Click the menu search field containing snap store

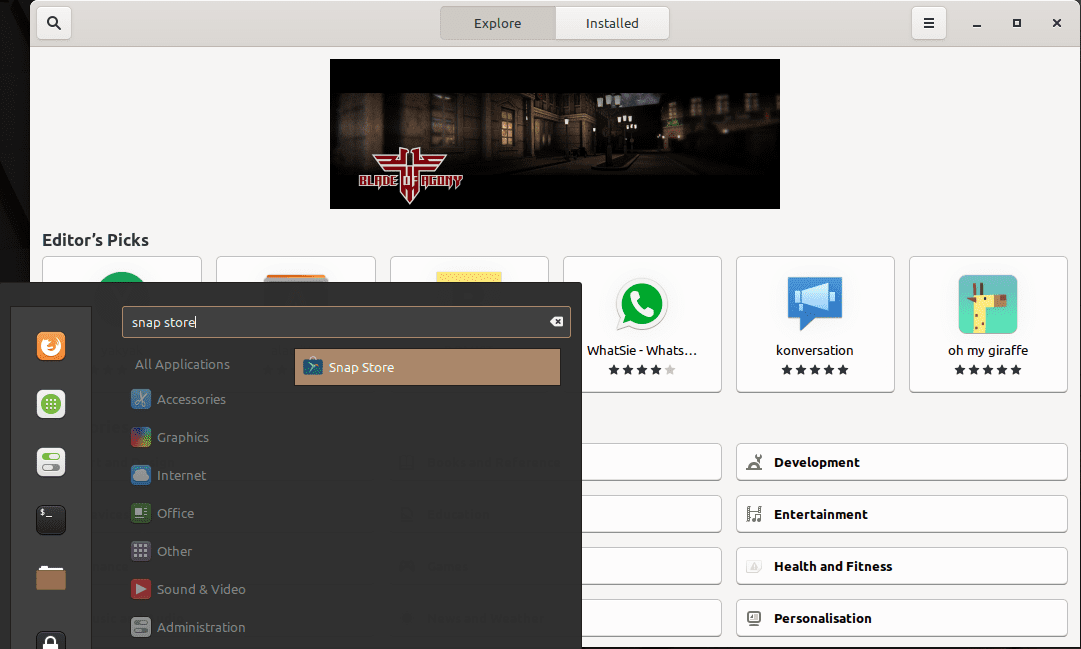pos(346,322)
